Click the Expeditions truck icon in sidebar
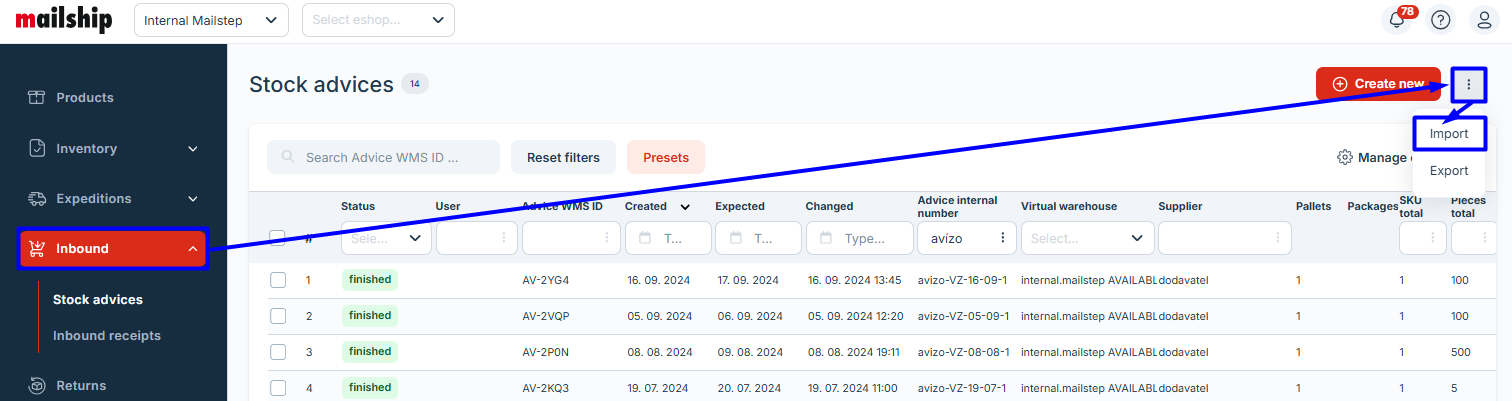 click(x=37, y=198)
